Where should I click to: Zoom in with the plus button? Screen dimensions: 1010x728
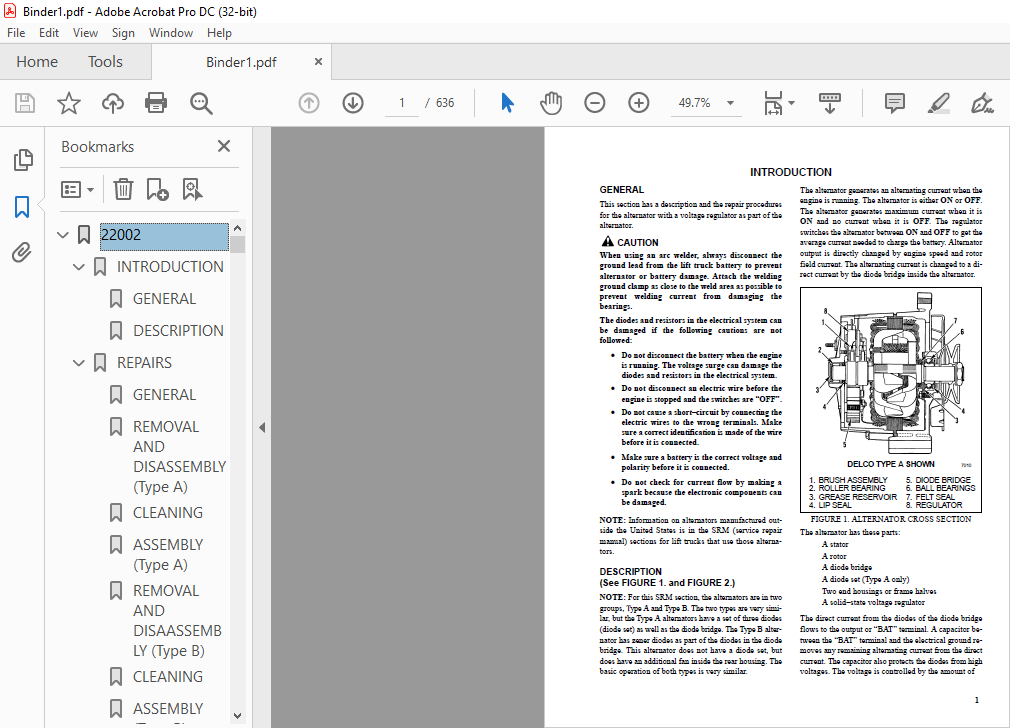point(638,103)
